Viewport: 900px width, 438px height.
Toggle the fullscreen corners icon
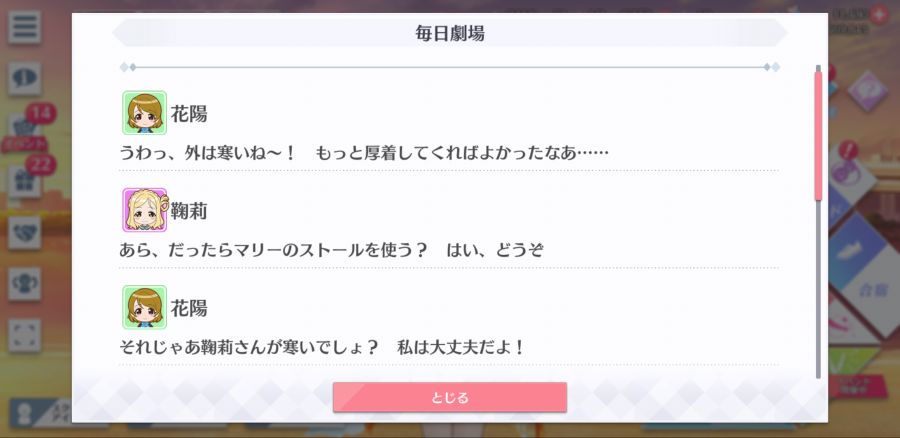click(x=24, y=335)
